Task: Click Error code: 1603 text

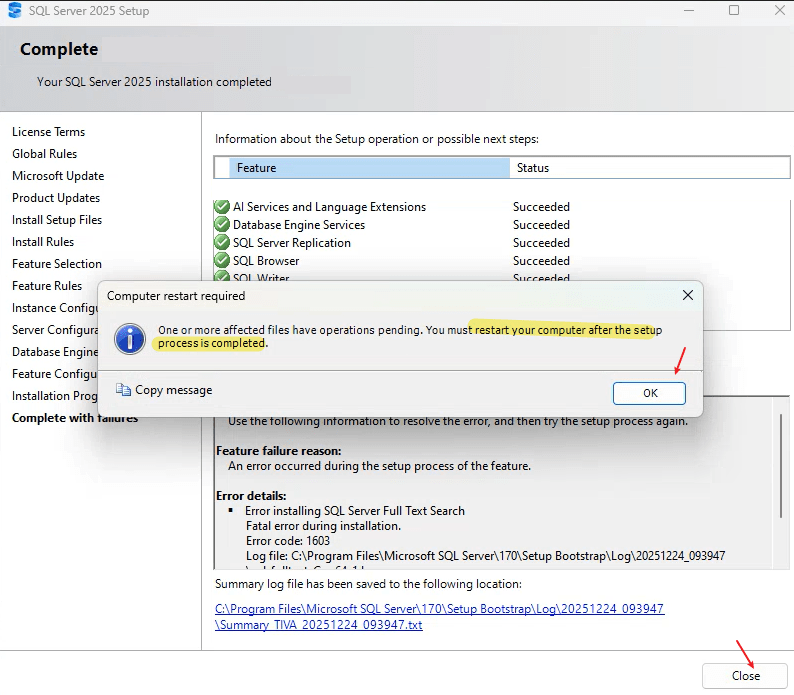Action: 288,541
